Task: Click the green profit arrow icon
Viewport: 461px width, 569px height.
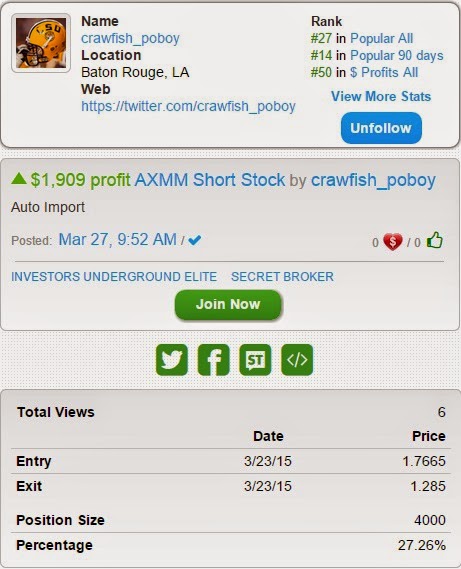Action: point(19,178)
